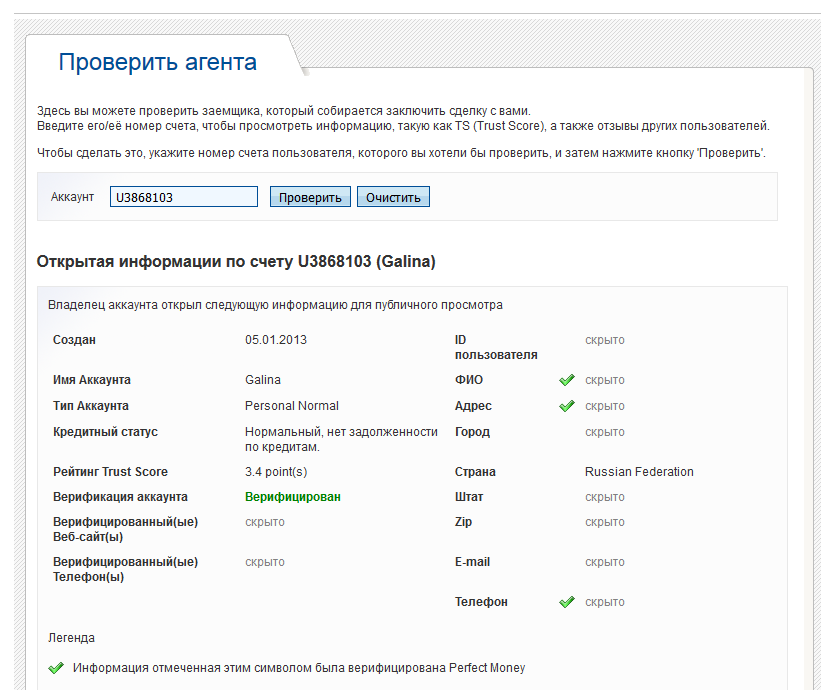Click the скрыто value next to Город
821x690 pixels.
coord(604,432)
